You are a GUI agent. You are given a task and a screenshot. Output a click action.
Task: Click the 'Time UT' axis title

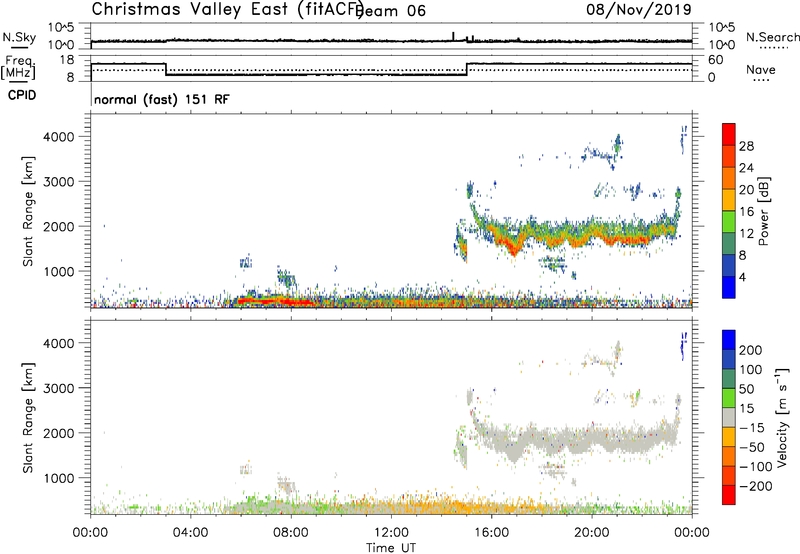pos(391,548)
